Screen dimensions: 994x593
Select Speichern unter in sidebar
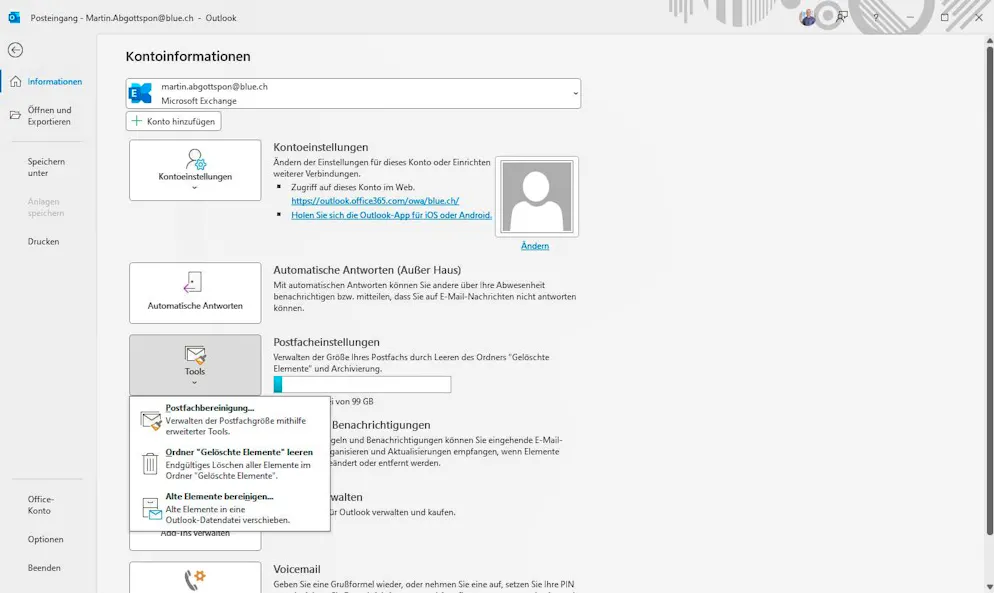[46, 167]
